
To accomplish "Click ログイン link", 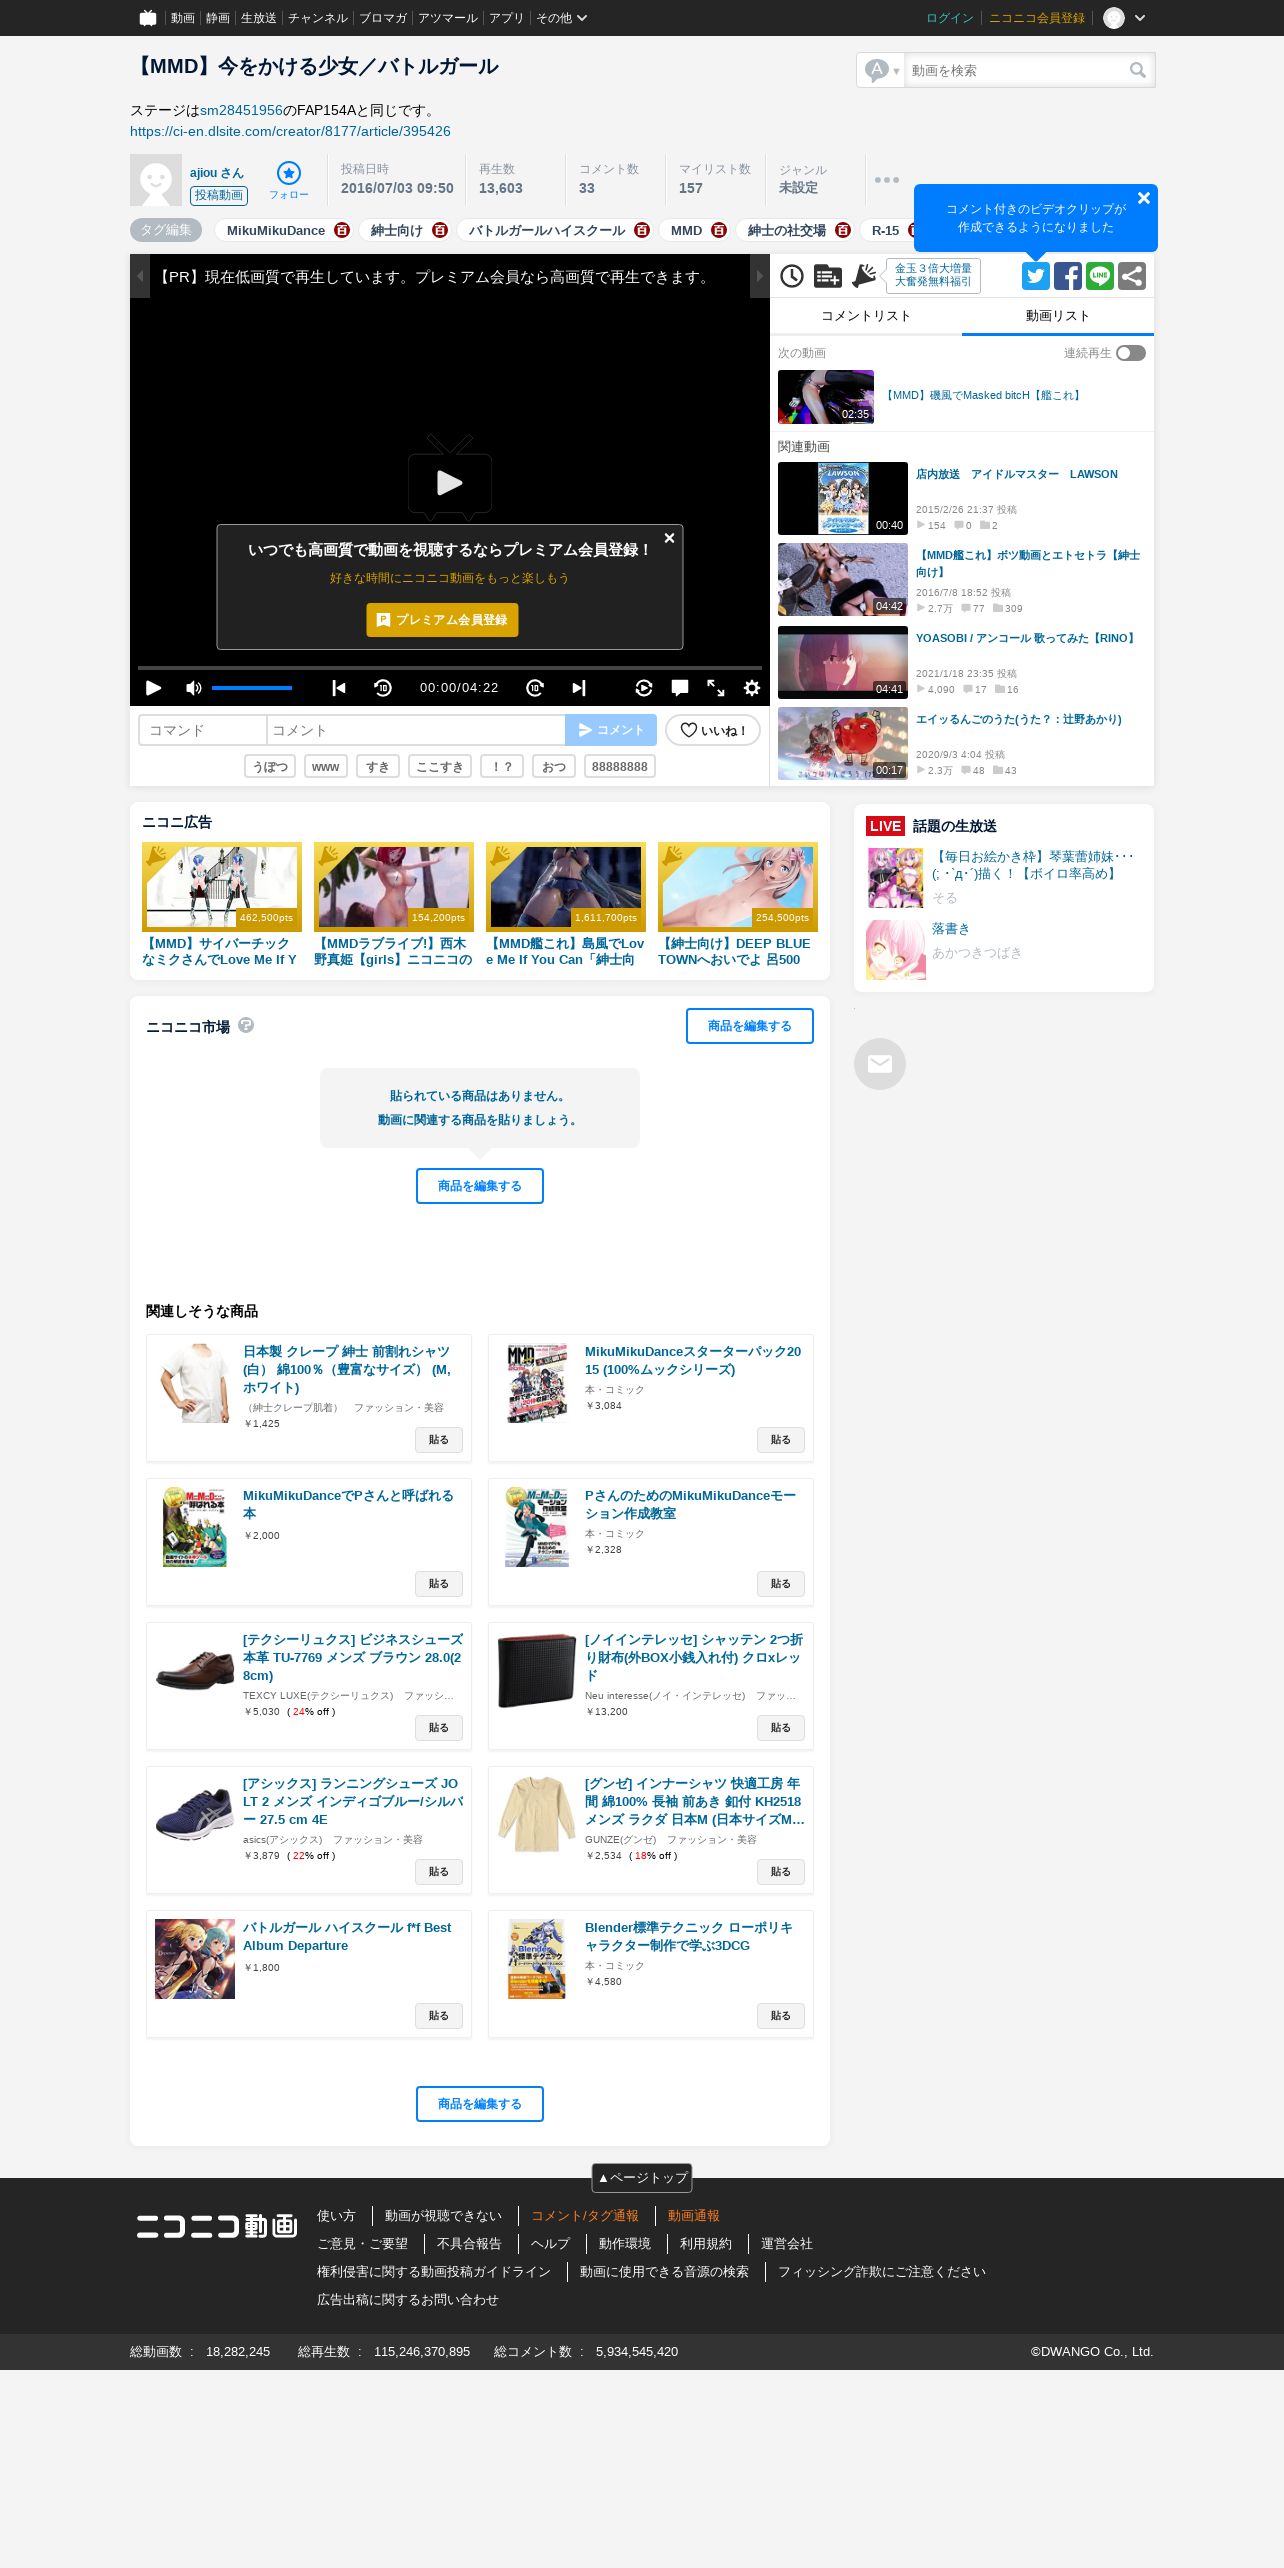I will (x=949, y=18).
